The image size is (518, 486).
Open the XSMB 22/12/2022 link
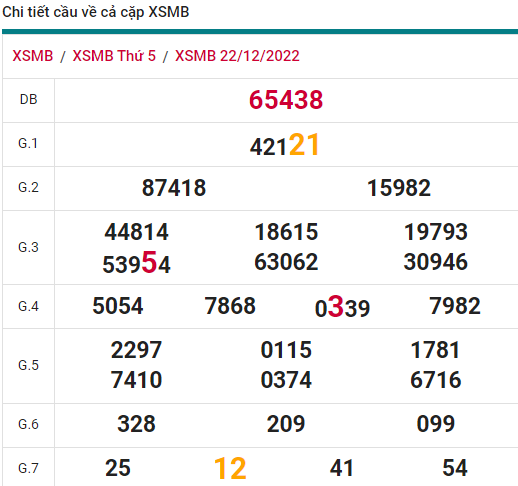pos(237,56)
